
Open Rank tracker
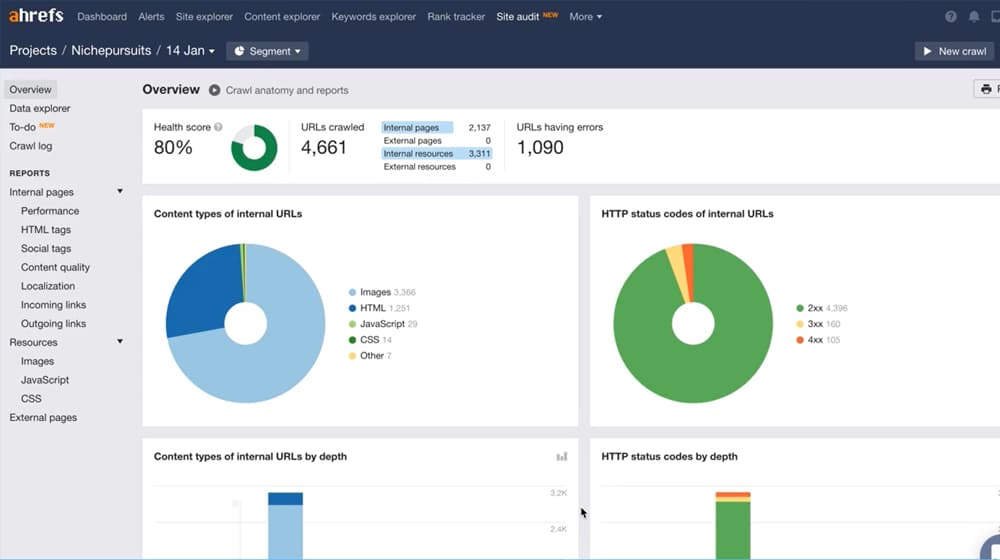456,17
